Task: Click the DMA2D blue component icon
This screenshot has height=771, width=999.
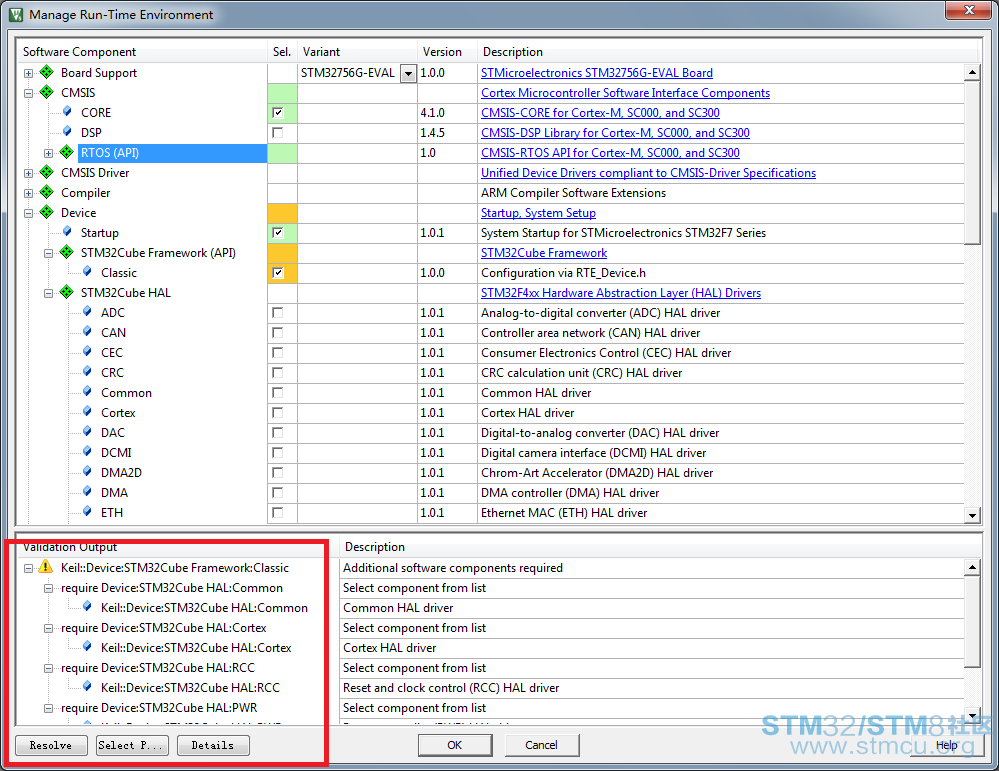Action: pos(87,472)
